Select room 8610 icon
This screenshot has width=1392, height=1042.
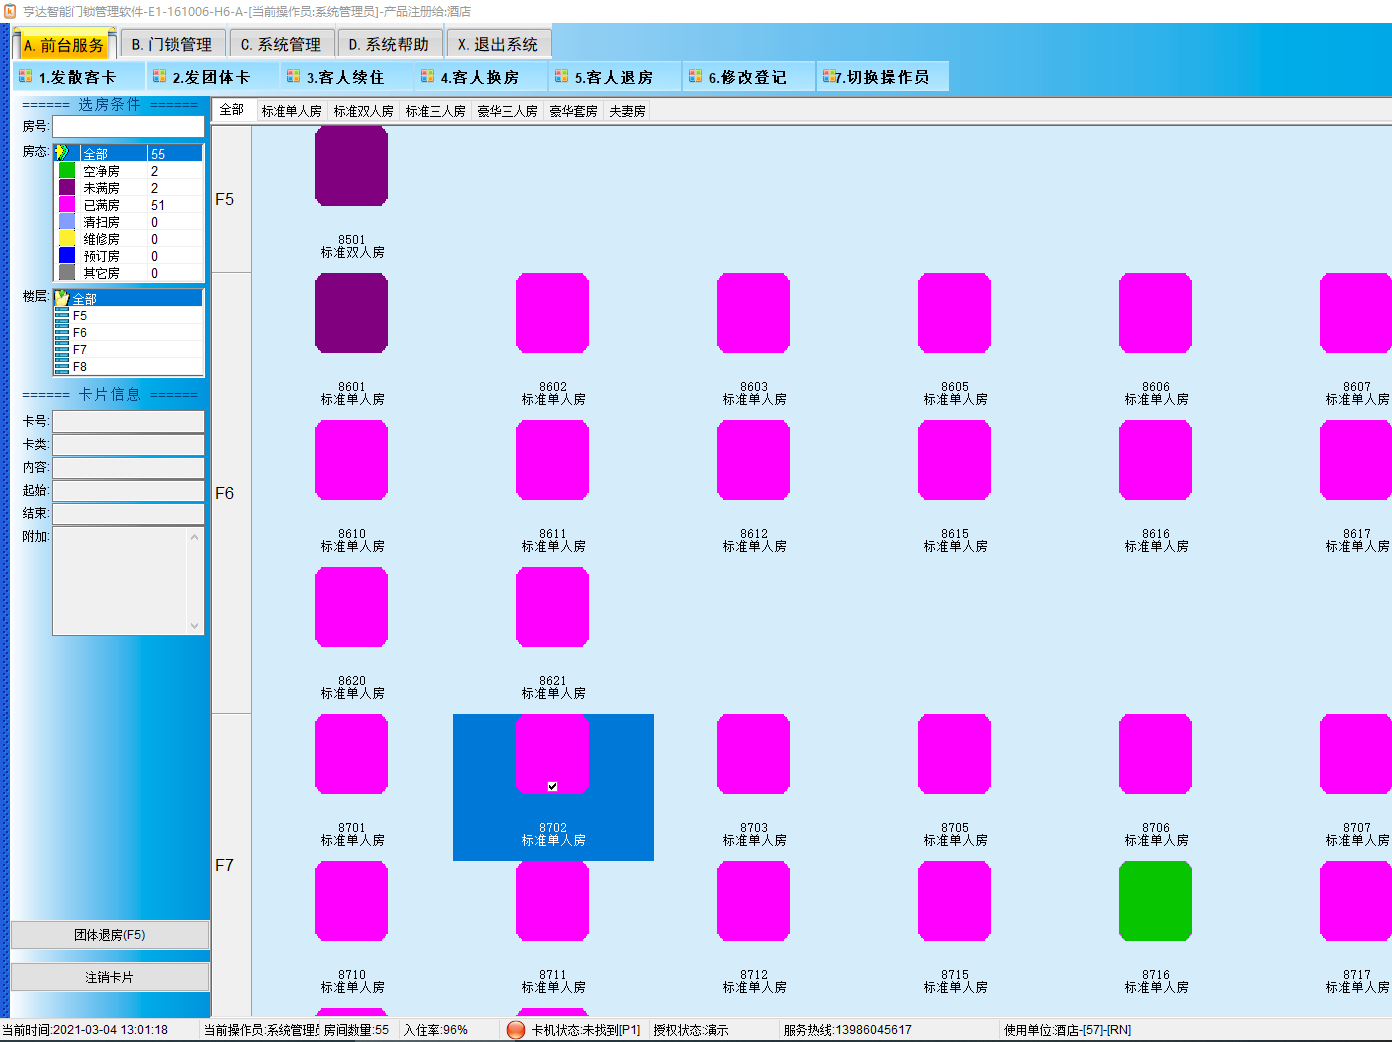click(x=351, y=460)
